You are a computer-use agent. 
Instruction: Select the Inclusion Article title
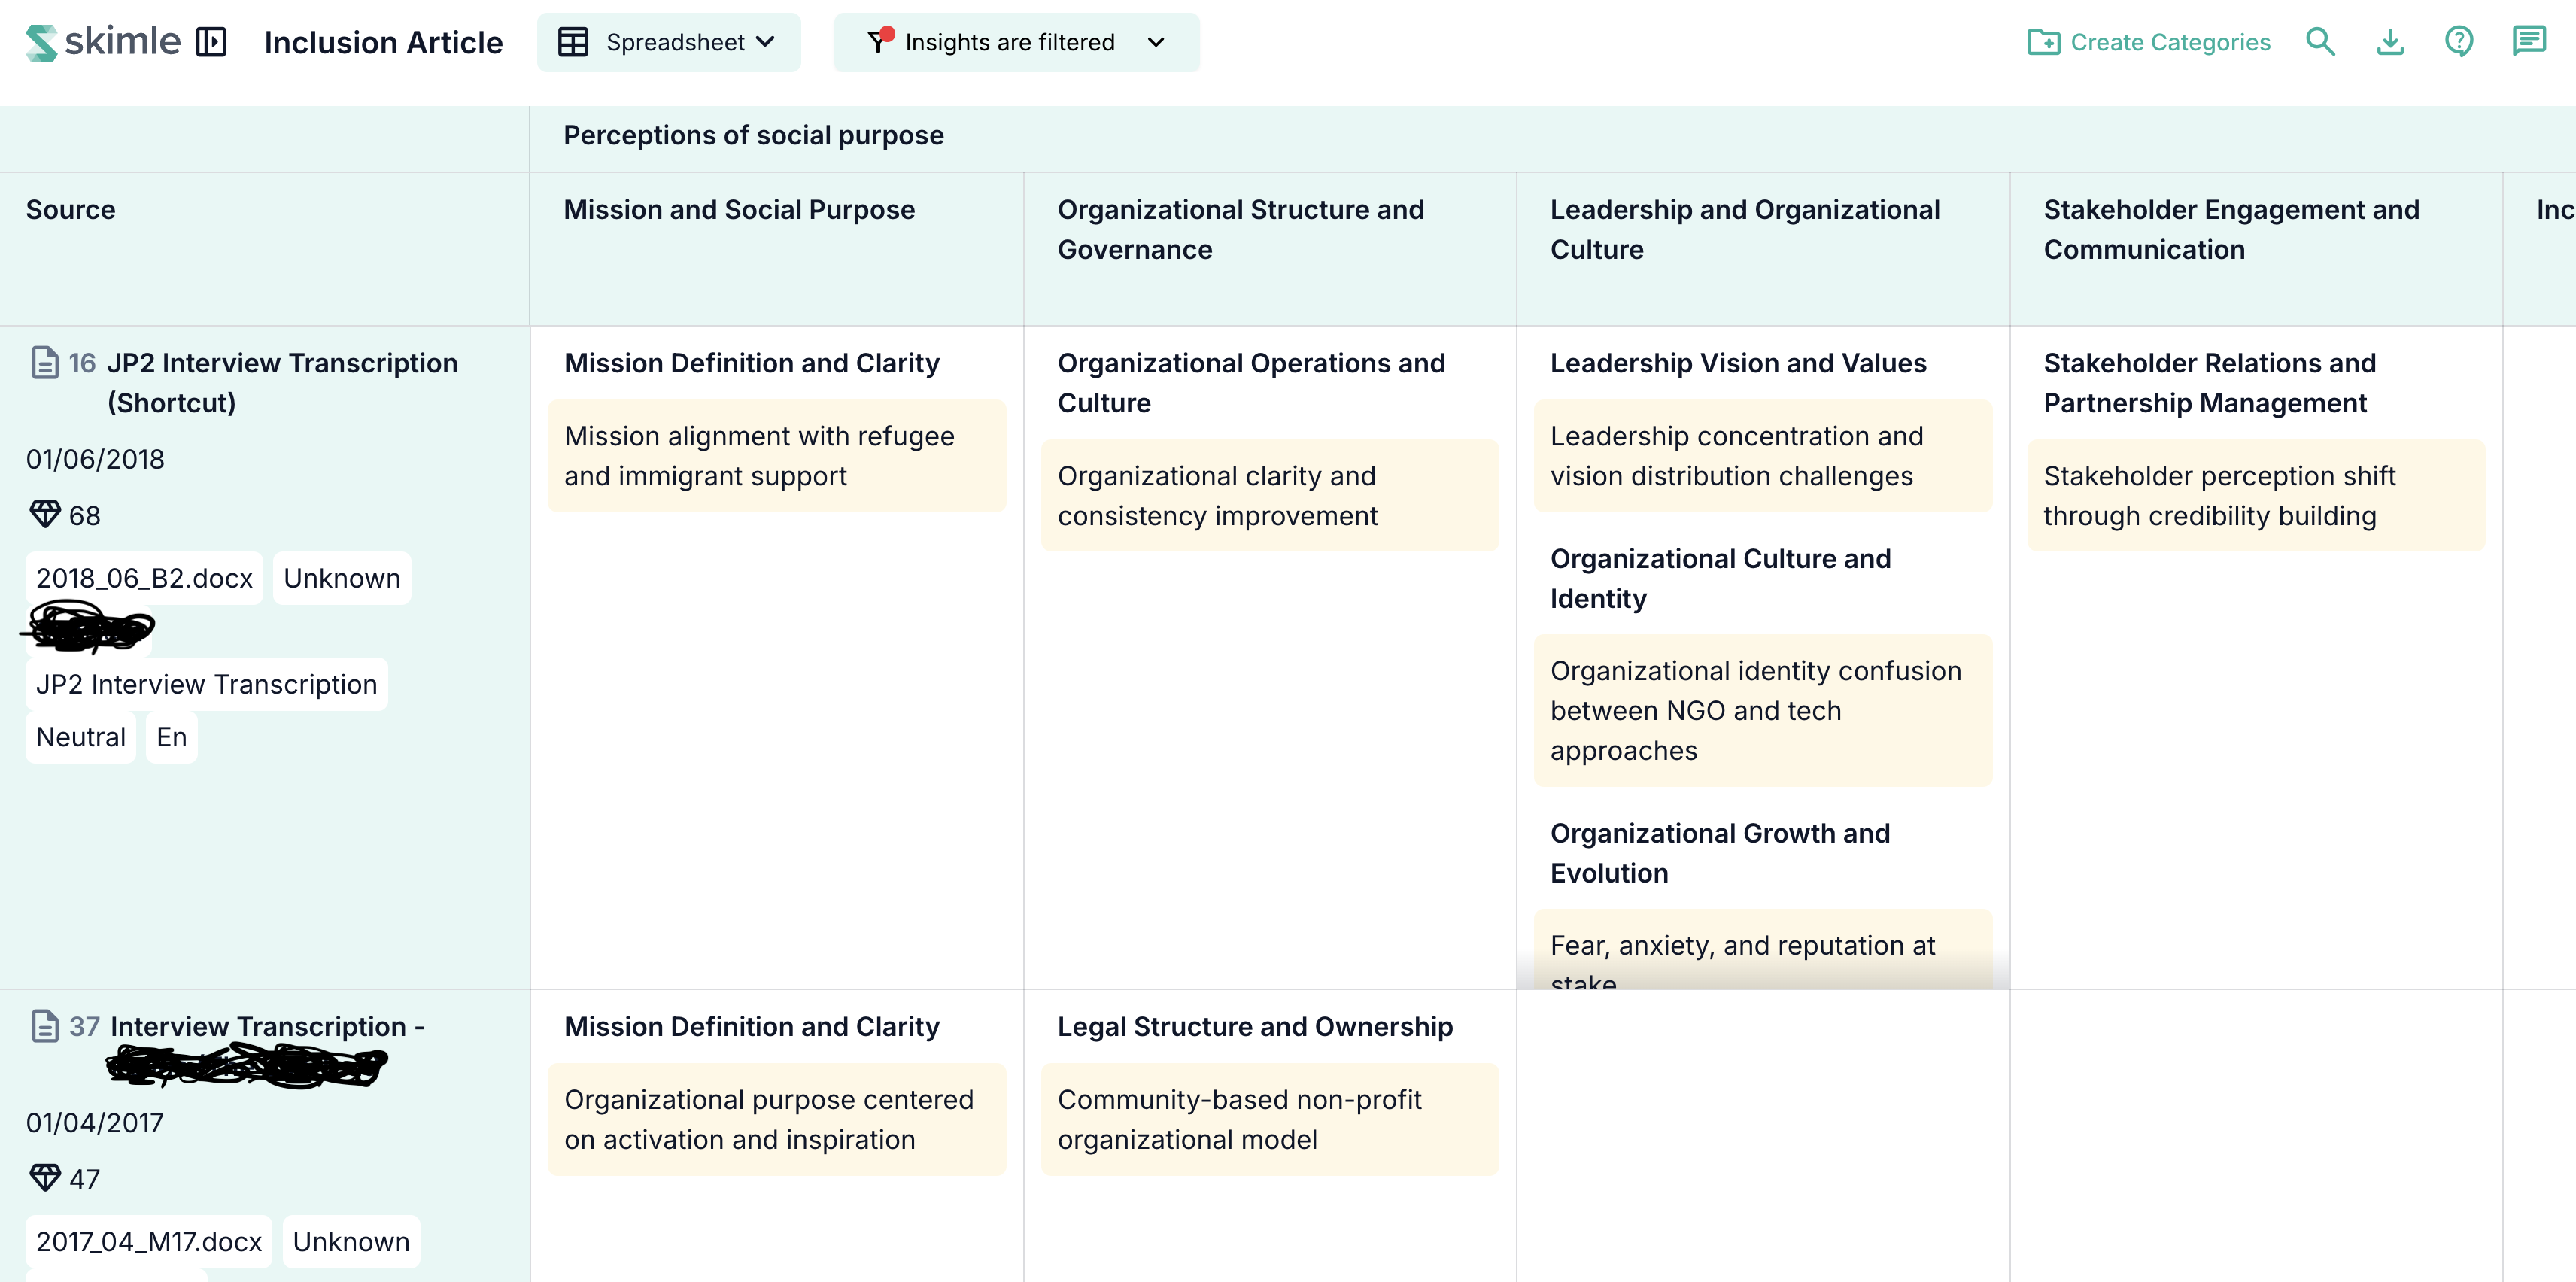coord(383,42)
